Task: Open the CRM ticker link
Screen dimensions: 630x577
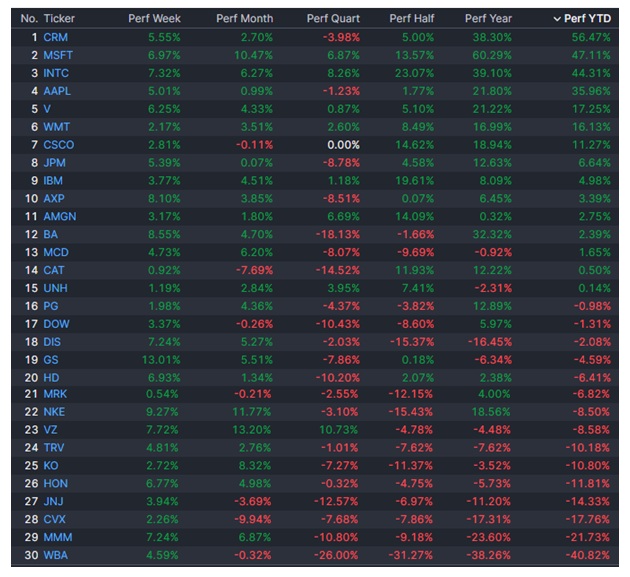Action: [x=55, y=37]
